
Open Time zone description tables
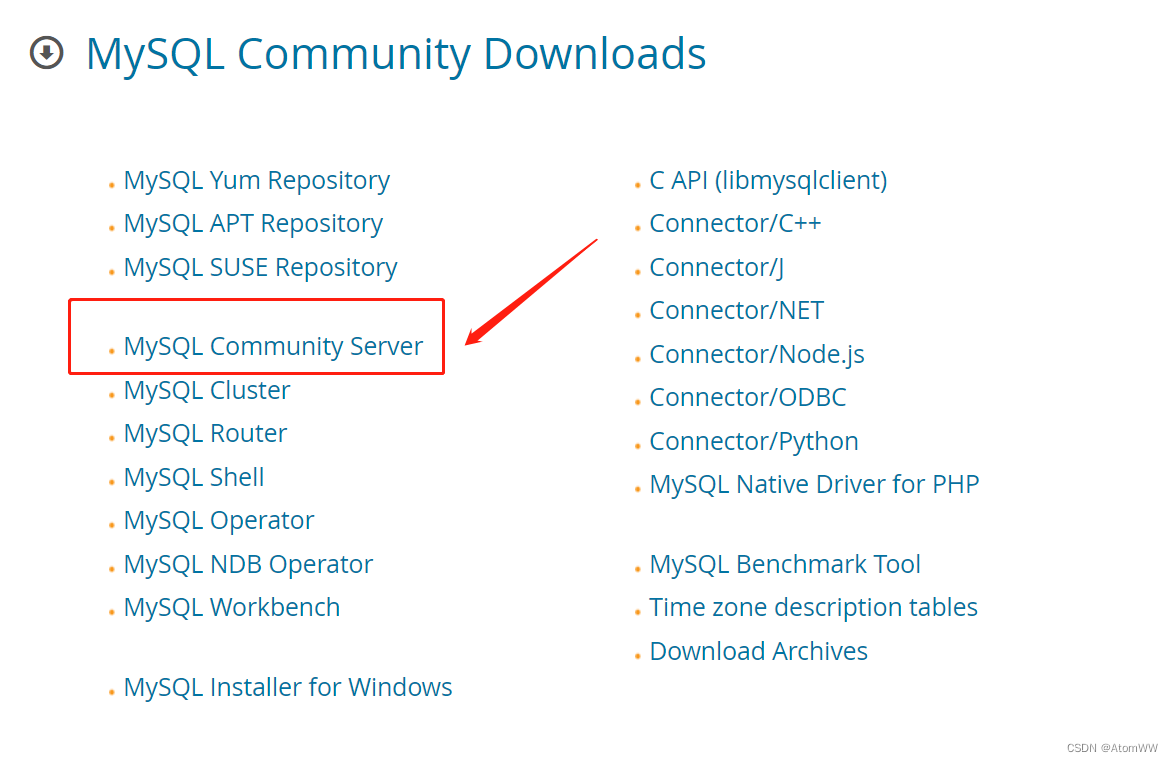813,607
